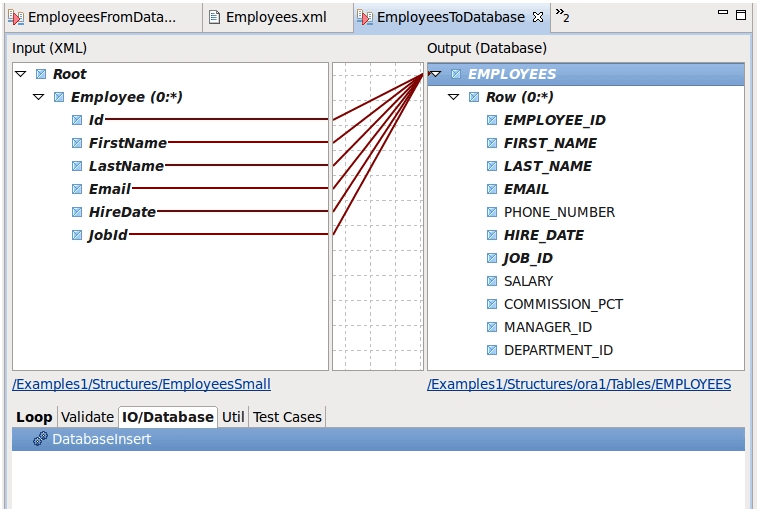763x513 pixels.
Task: Switch to the Validate tab
Action: 87,417
